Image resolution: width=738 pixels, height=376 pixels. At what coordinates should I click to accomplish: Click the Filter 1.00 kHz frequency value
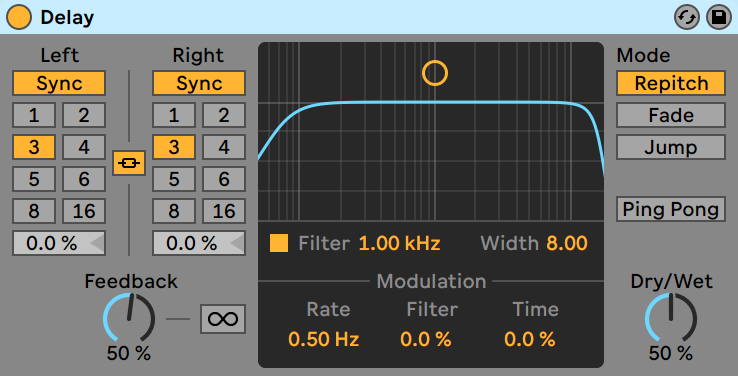click(400, 243)
